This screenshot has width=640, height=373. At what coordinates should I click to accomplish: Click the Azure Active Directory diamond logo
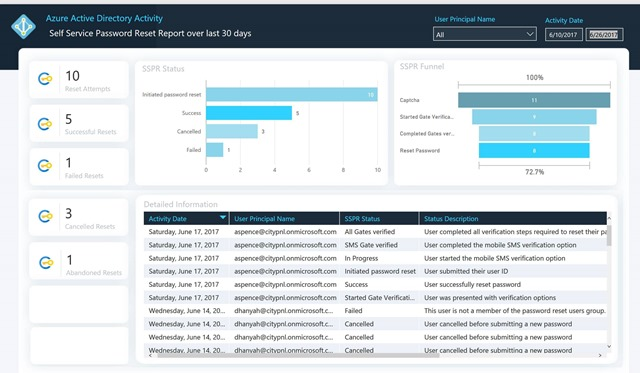(x=23, y=27)
